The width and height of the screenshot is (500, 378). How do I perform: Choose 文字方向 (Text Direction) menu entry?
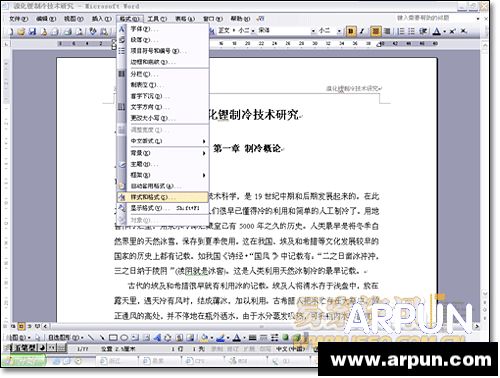(163, 107)
